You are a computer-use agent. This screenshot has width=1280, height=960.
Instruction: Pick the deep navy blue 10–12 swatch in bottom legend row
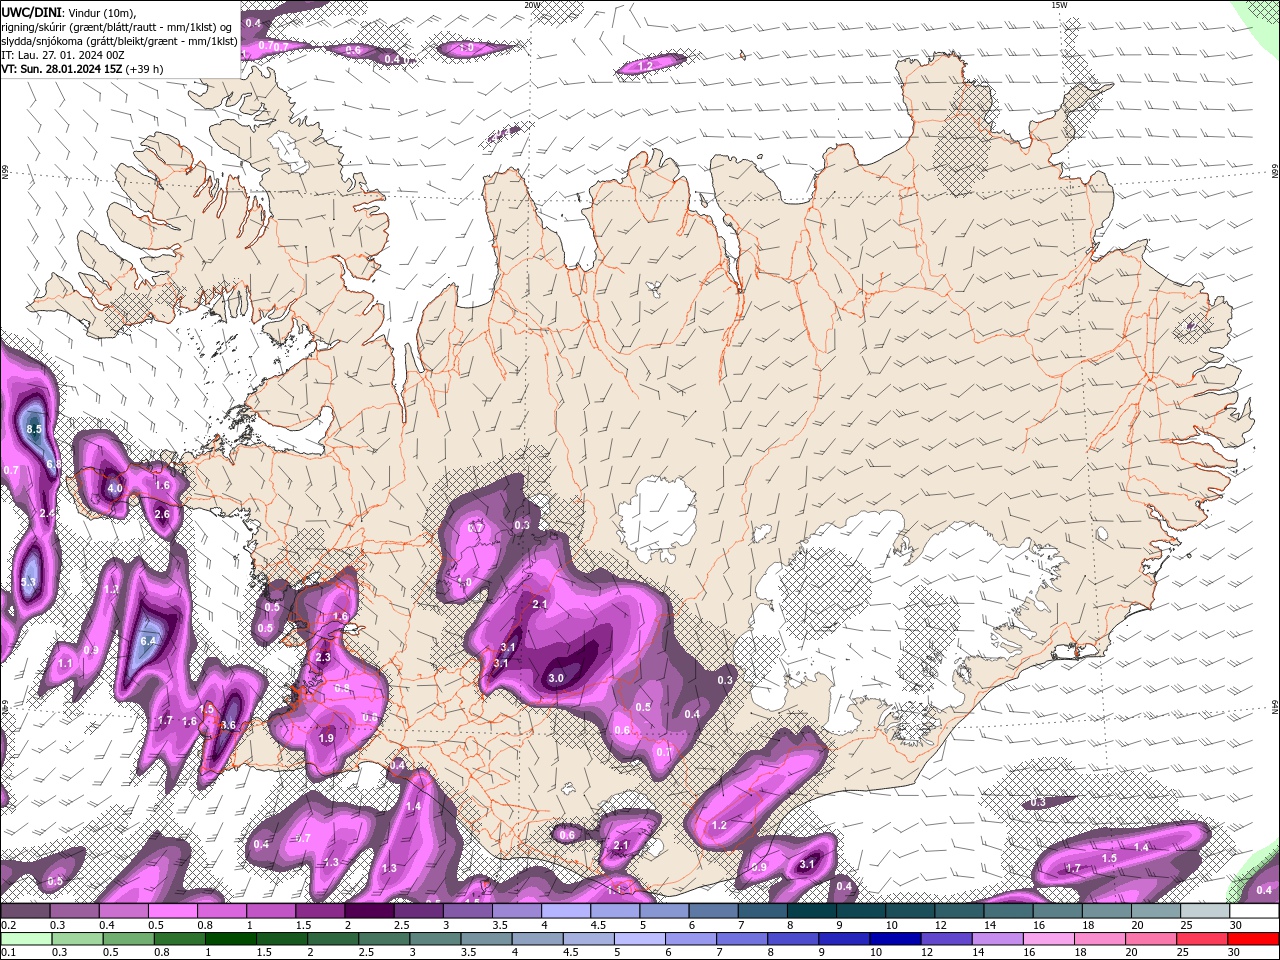pyautogui.click(x=895, y=939)
